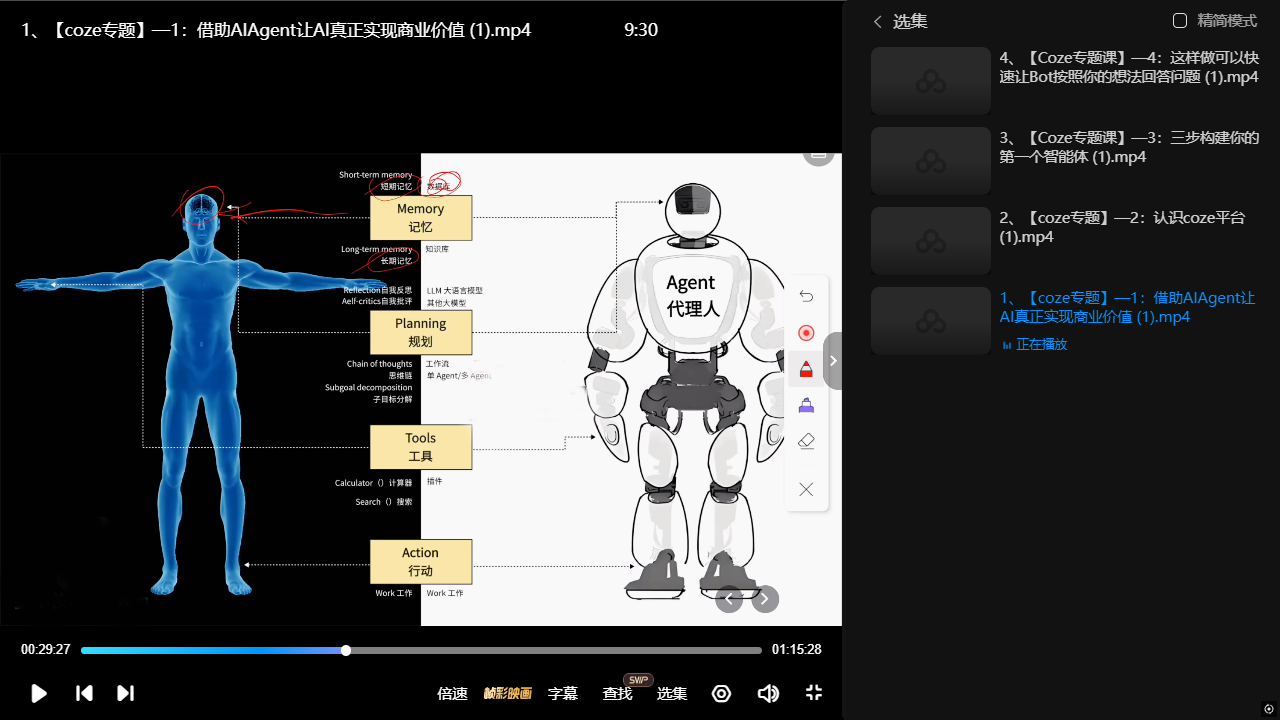Select the red pen annotation tool
This screenshot has width=1280, height=720.
806,370
